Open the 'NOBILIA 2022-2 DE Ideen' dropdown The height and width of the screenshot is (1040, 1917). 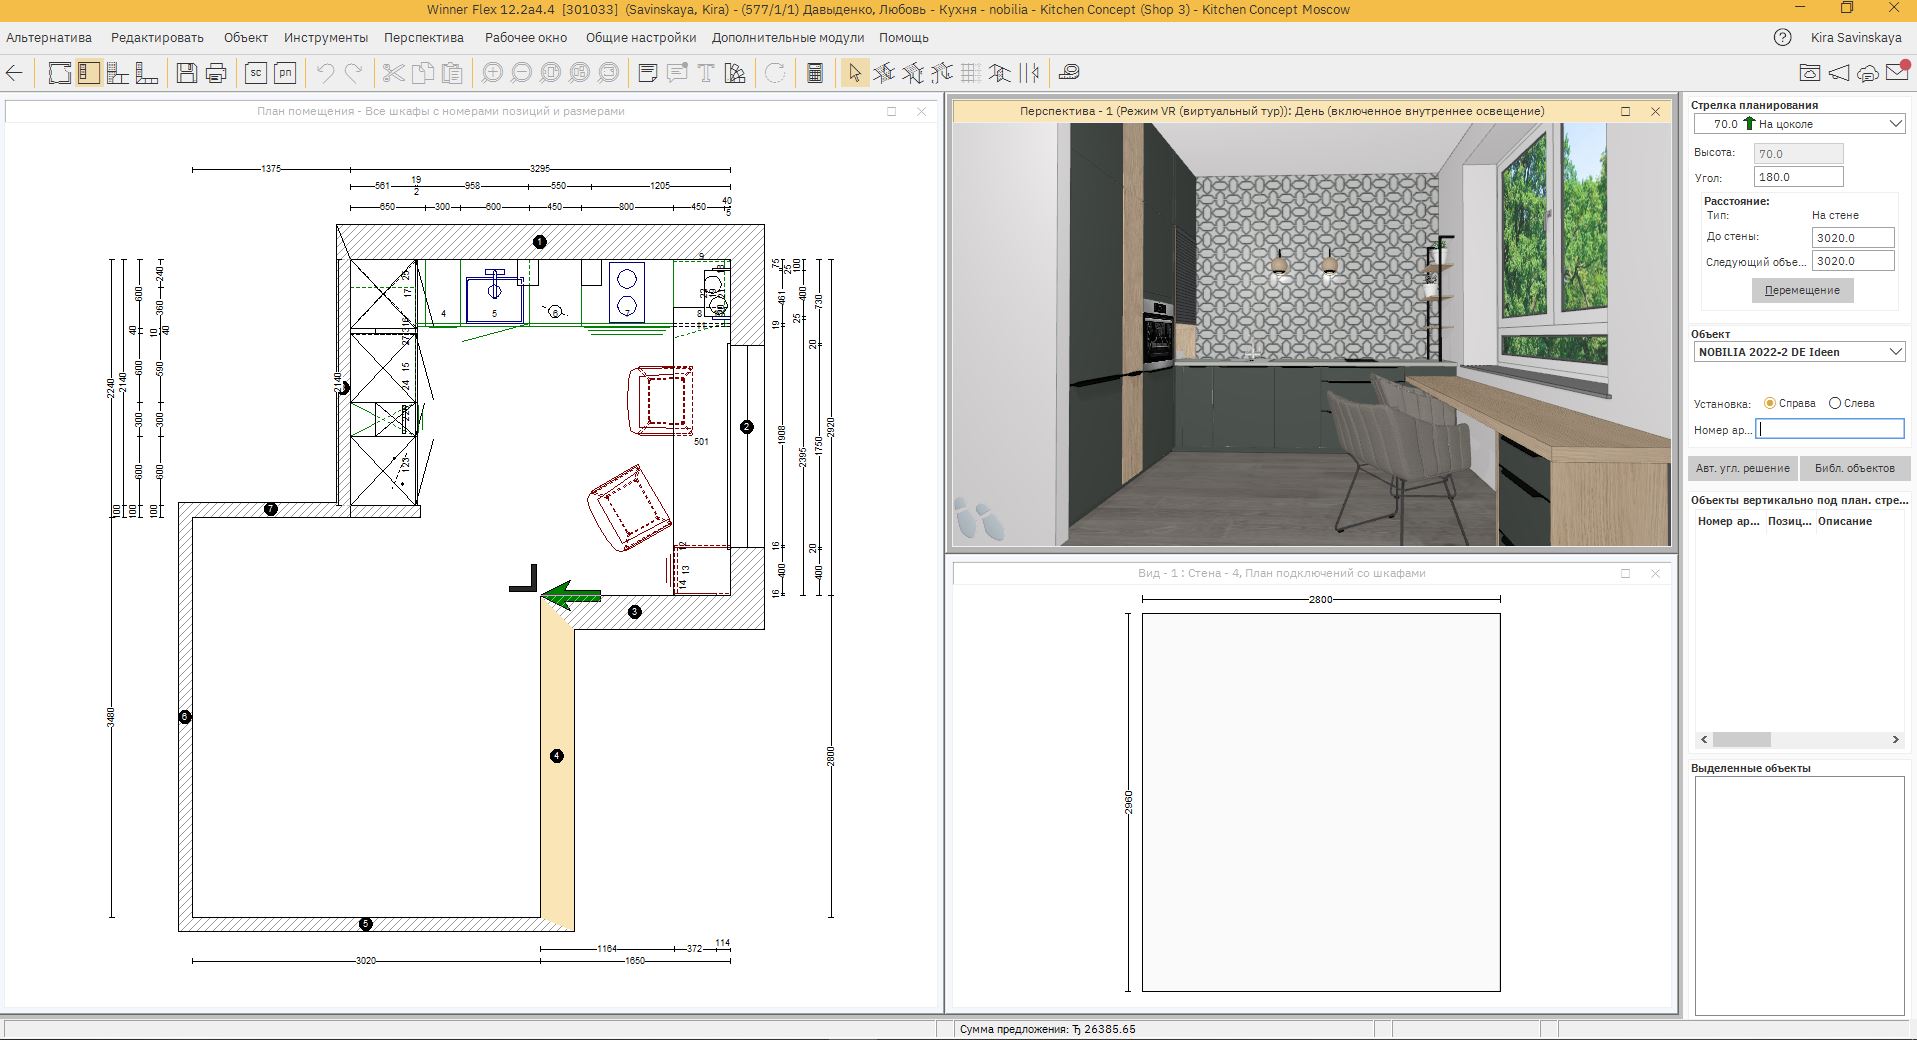tap(1799, 352)
